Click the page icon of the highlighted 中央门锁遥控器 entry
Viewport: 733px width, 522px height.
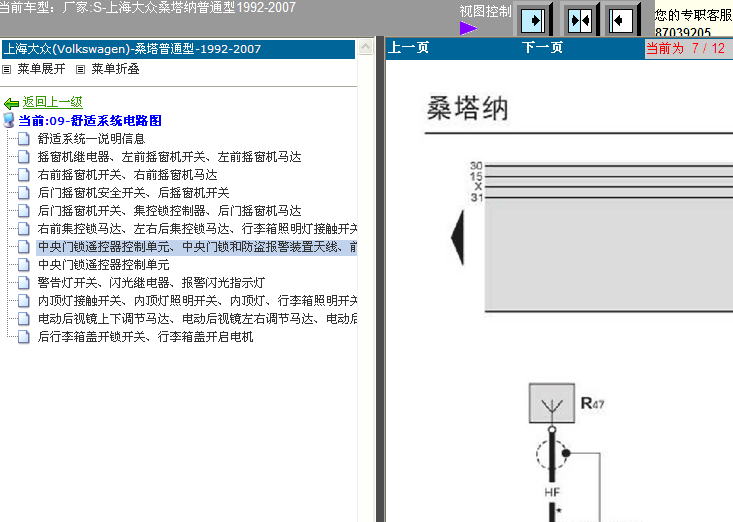pyautogui.click(x=24, y=247)
